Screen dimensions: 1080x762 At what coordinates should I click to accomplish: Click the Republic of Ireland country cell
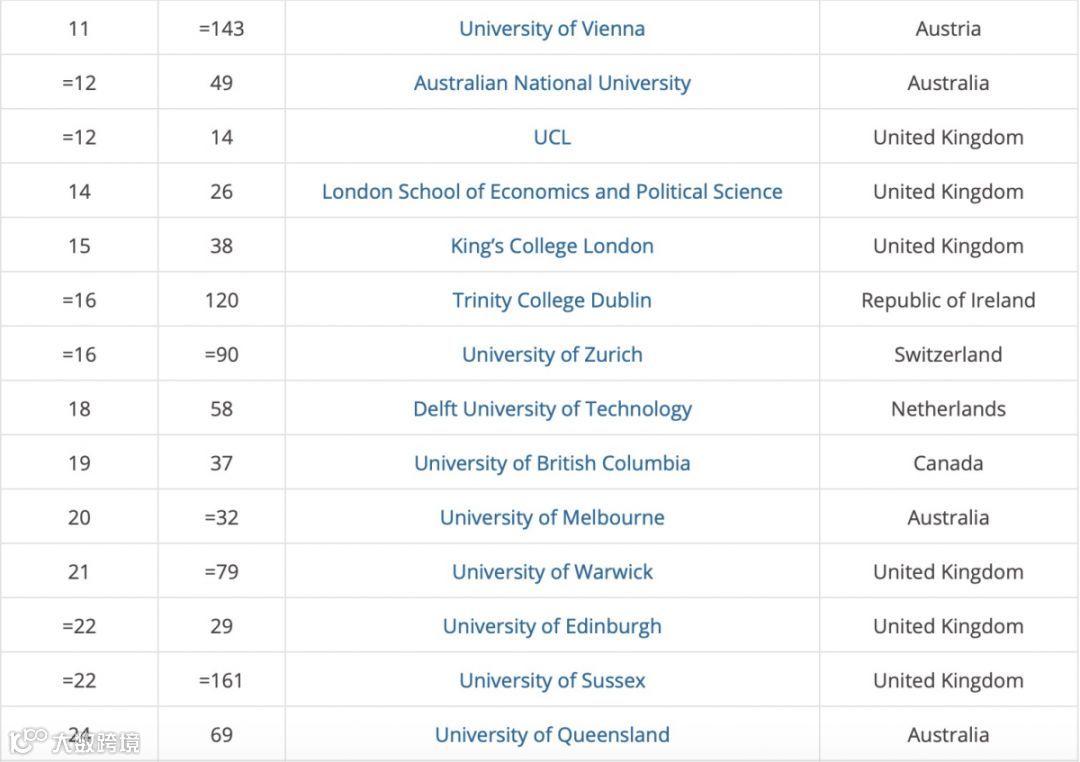(x=948, y=300)
